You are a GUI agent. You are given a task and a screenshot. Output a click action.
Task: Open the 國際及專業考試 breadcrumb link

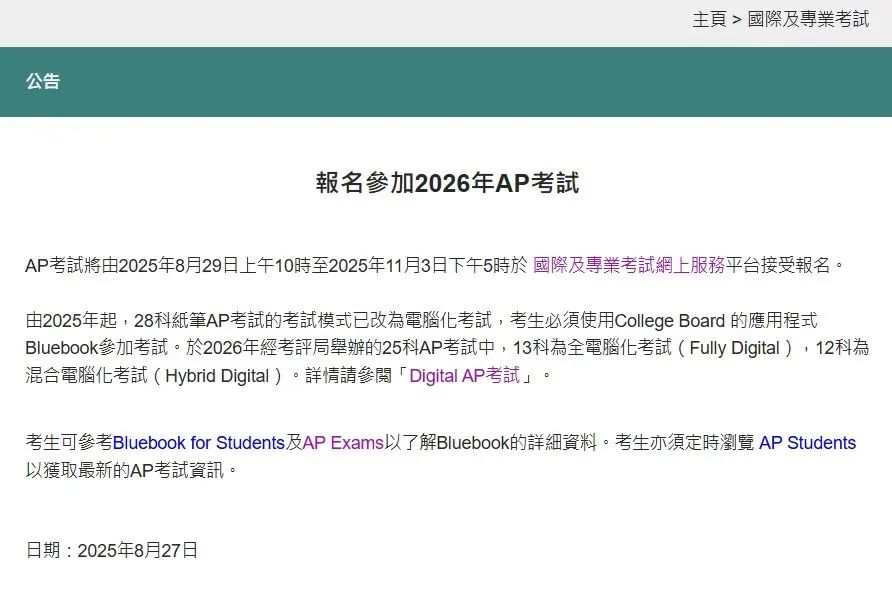coord(808,19)
